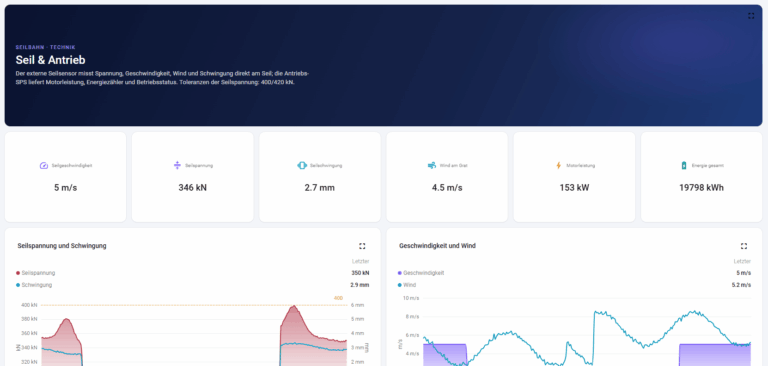Select the 19798 kWh energy value
768x366 pixels.
click(x=701, y=188)
